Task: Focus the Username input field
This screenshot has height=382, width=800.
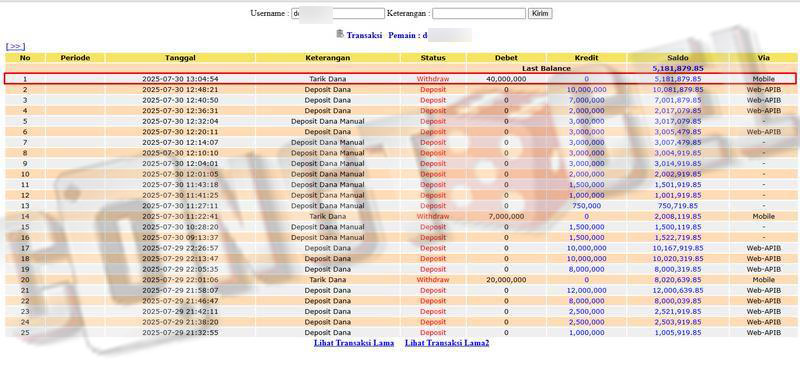Action: 338,13
